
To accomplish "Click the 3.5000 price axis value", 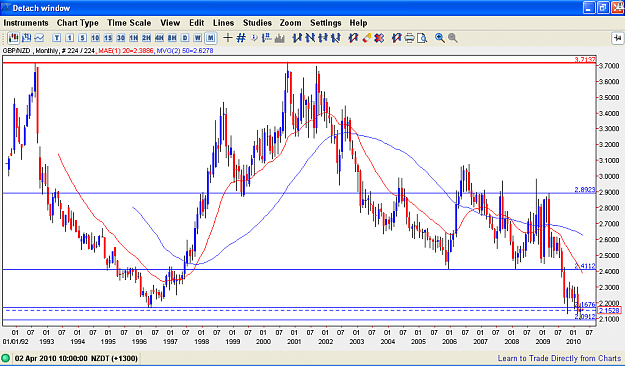I will point(609,97).
